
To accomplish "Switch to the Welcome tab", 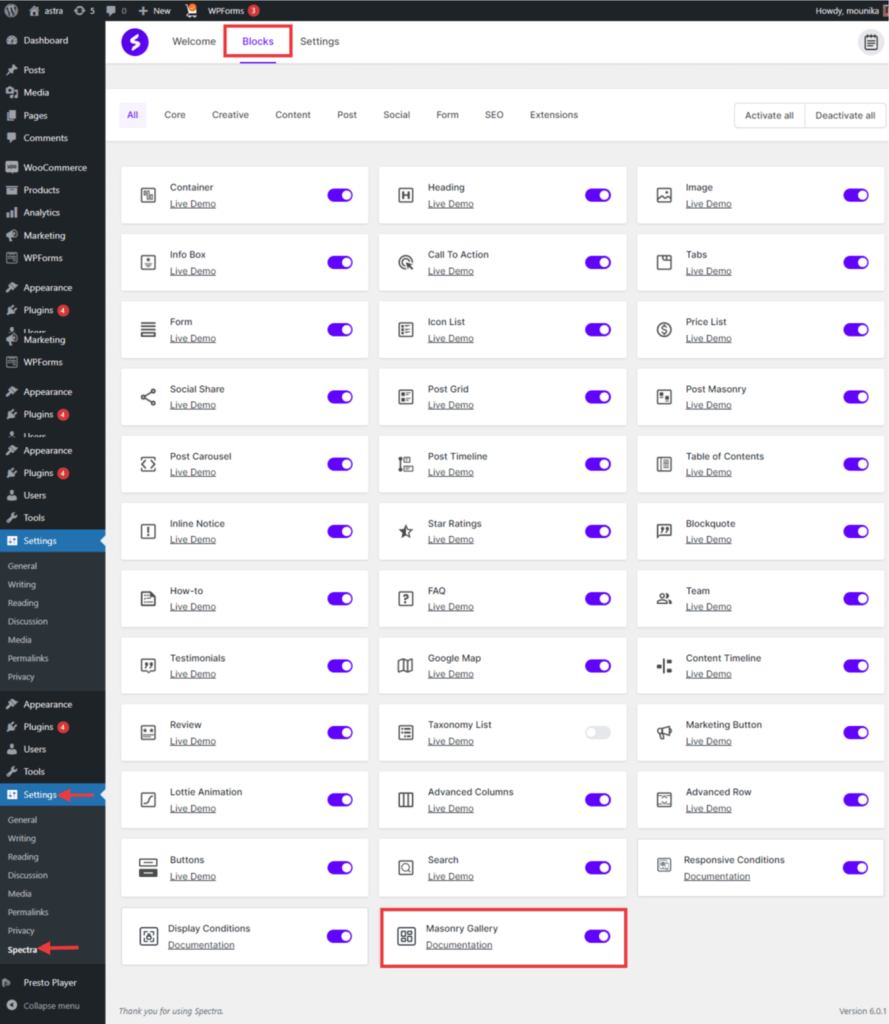I will click(194, 42).
